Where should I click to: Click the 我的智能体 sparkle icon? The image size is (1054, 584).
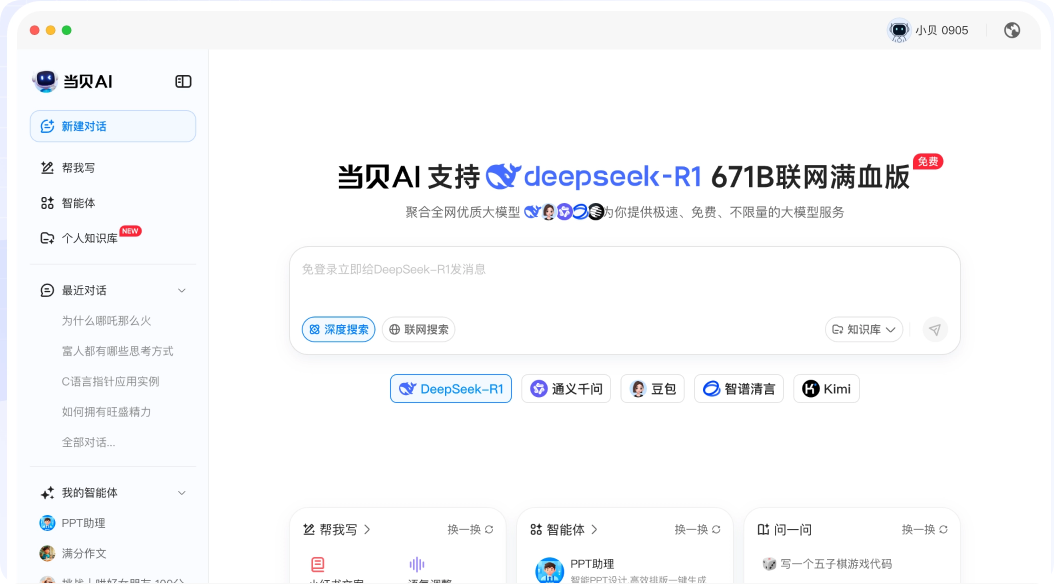pyautogui.click(x=47, y=493)
